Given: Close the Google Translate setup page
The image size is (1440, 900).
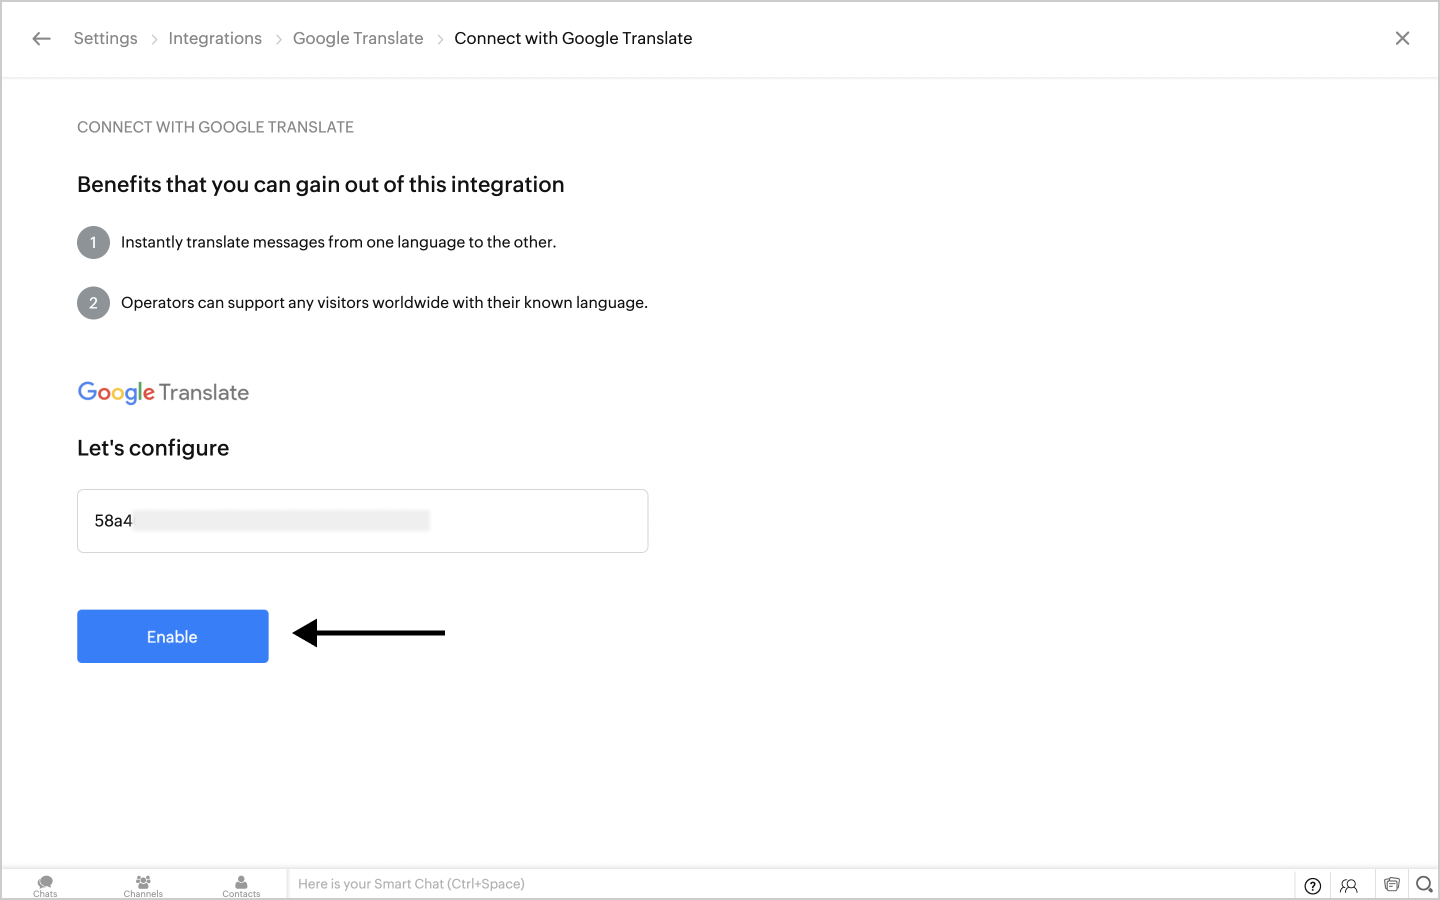Looking at the screenshot, I should coord(1402,39).
